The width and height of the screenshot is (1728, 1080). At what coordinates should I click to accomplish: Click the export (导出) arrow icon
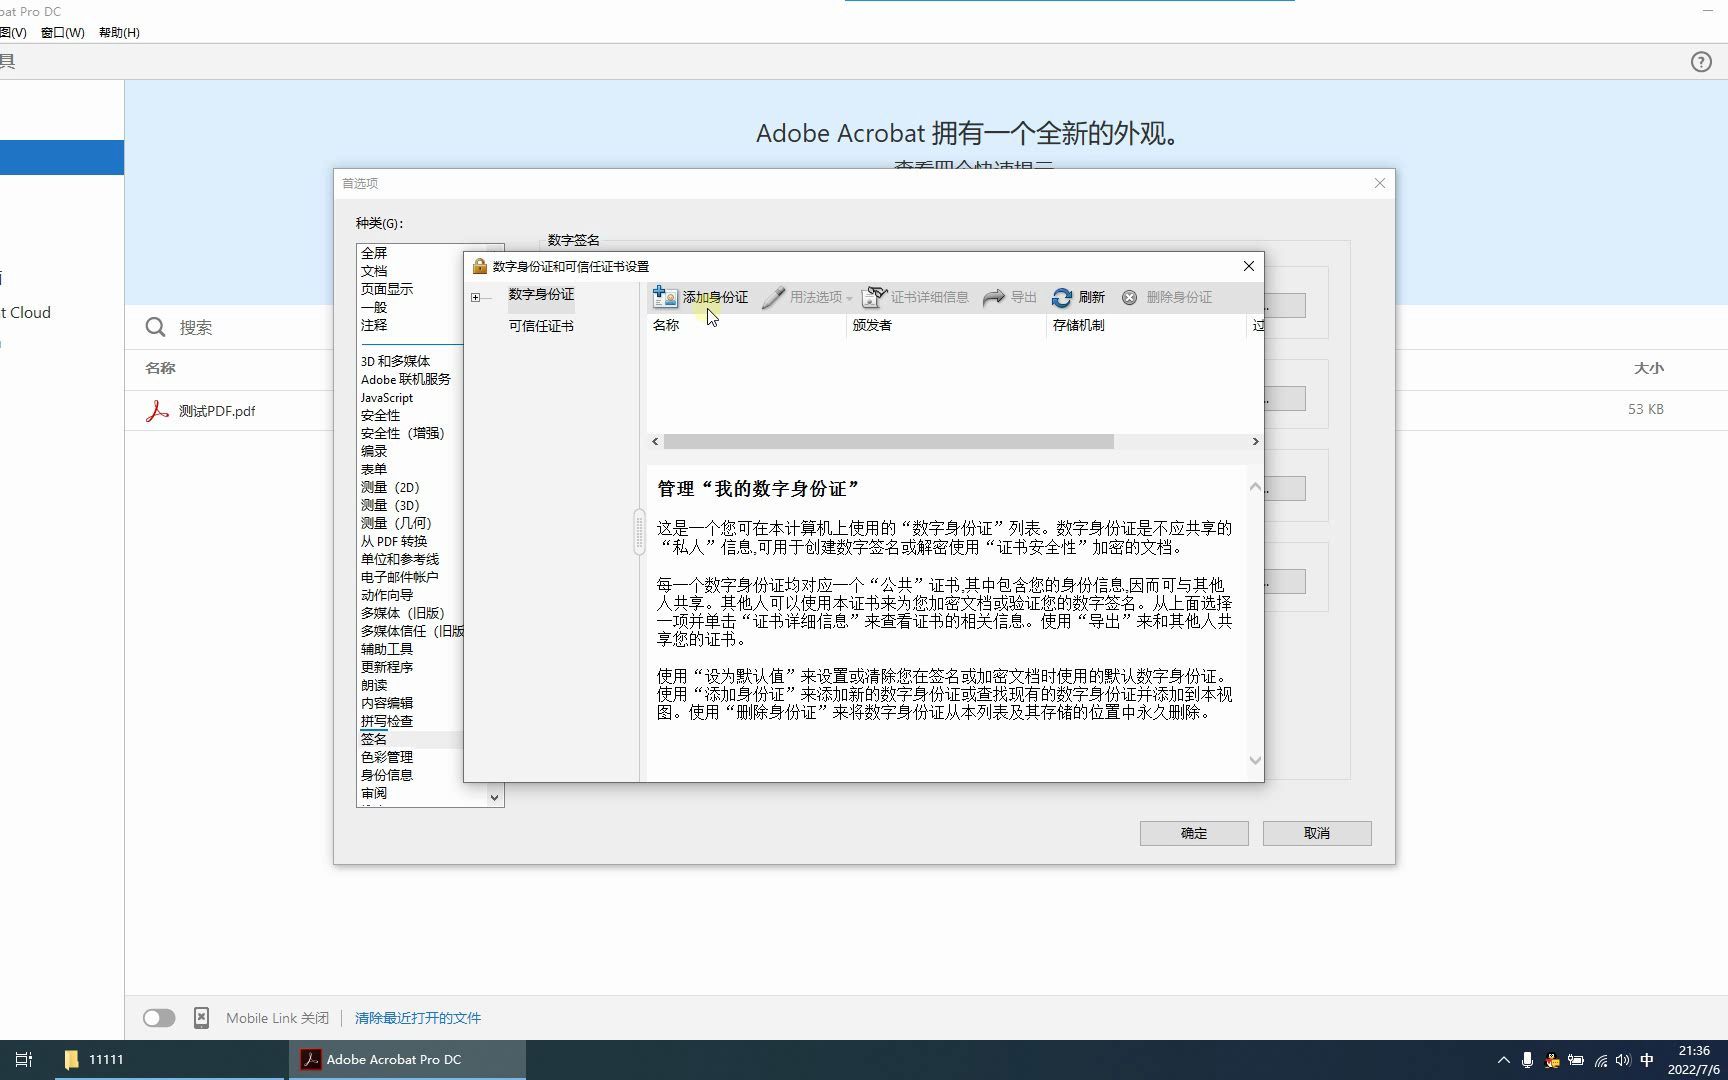click(x=994, y=297)
